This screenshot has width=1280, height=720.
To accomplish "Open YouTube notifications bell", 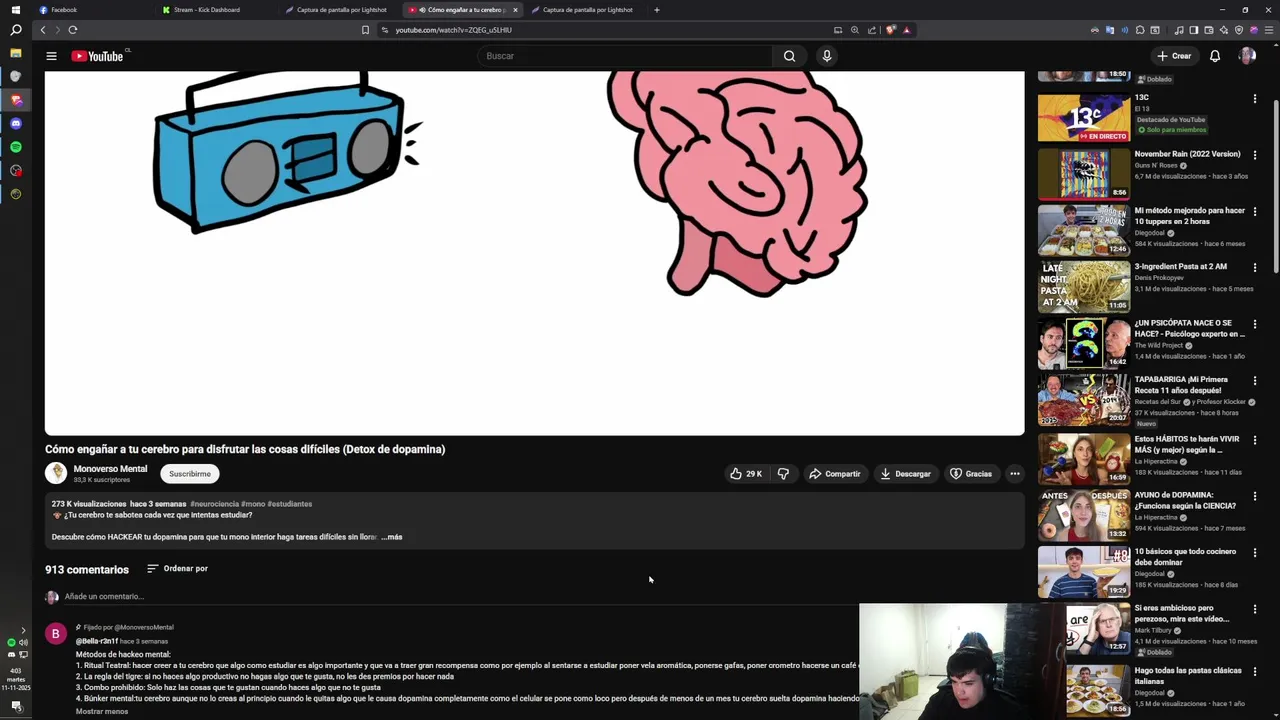I will pos(1215,56).
